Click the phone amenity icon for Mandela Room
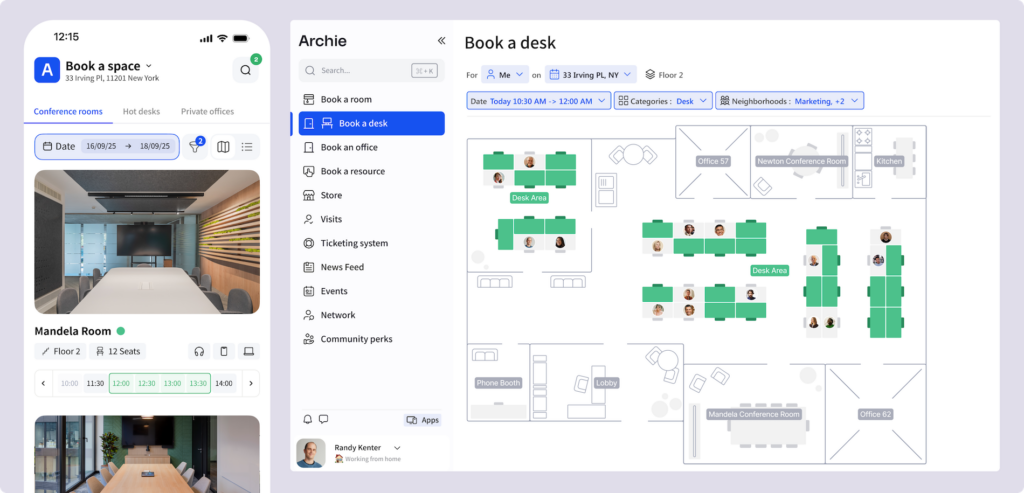 (224, 351)
